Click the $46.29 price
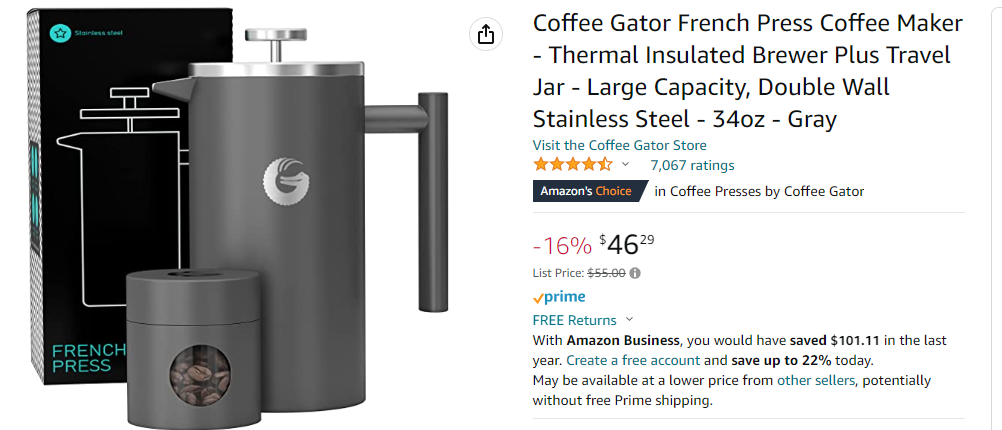Viewport: 1002px width, 430px height. (626, 245)
